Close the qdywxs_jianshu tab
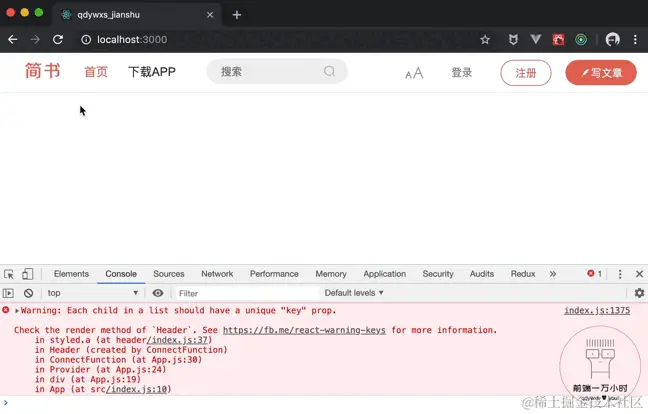The image size is (648, 414). [210, 15]
